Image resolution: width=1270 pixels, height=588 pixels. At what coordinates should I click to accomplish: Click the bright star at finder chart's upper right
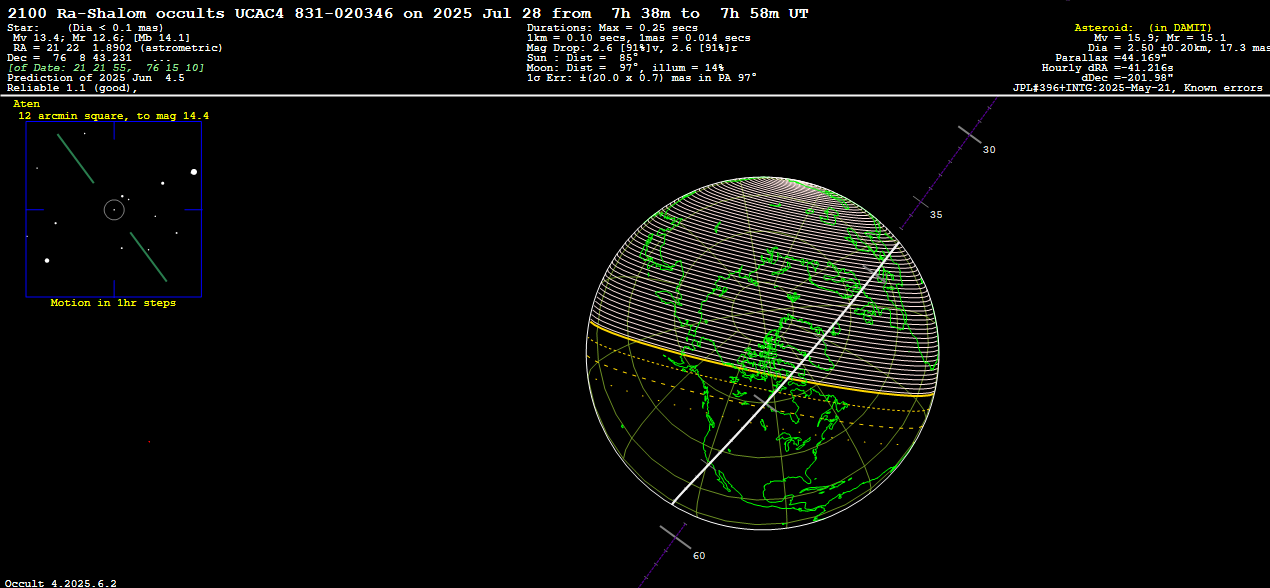click(x=194, y=172)
